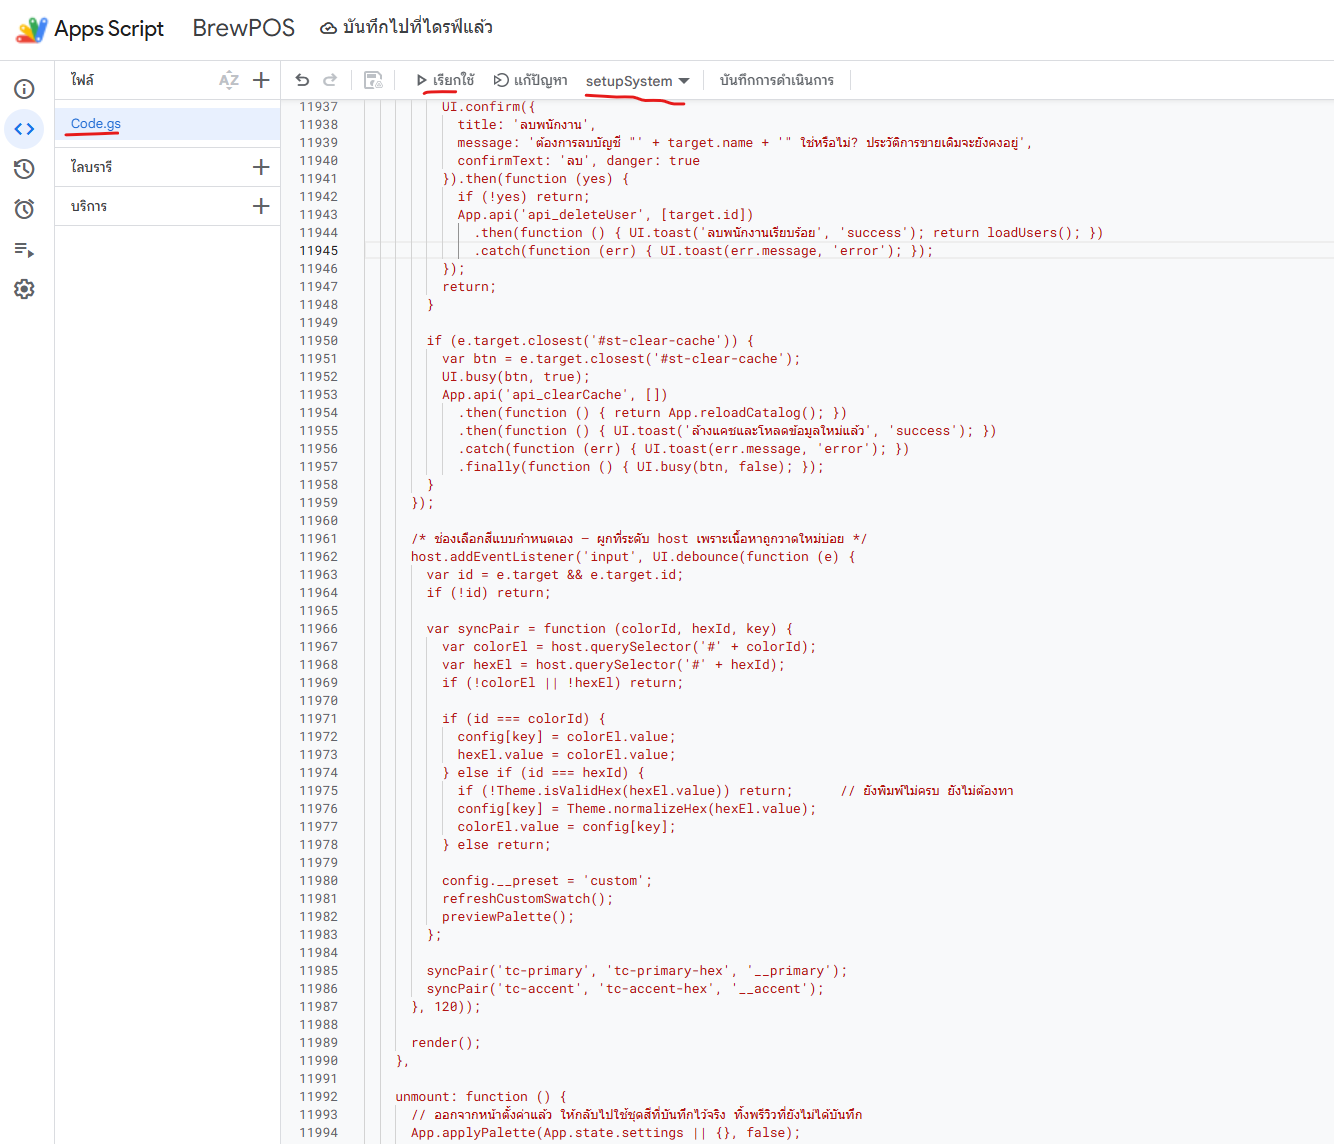Click the UI.busy(btn, true); line
1334x1144 pixels.
[516, 377]
